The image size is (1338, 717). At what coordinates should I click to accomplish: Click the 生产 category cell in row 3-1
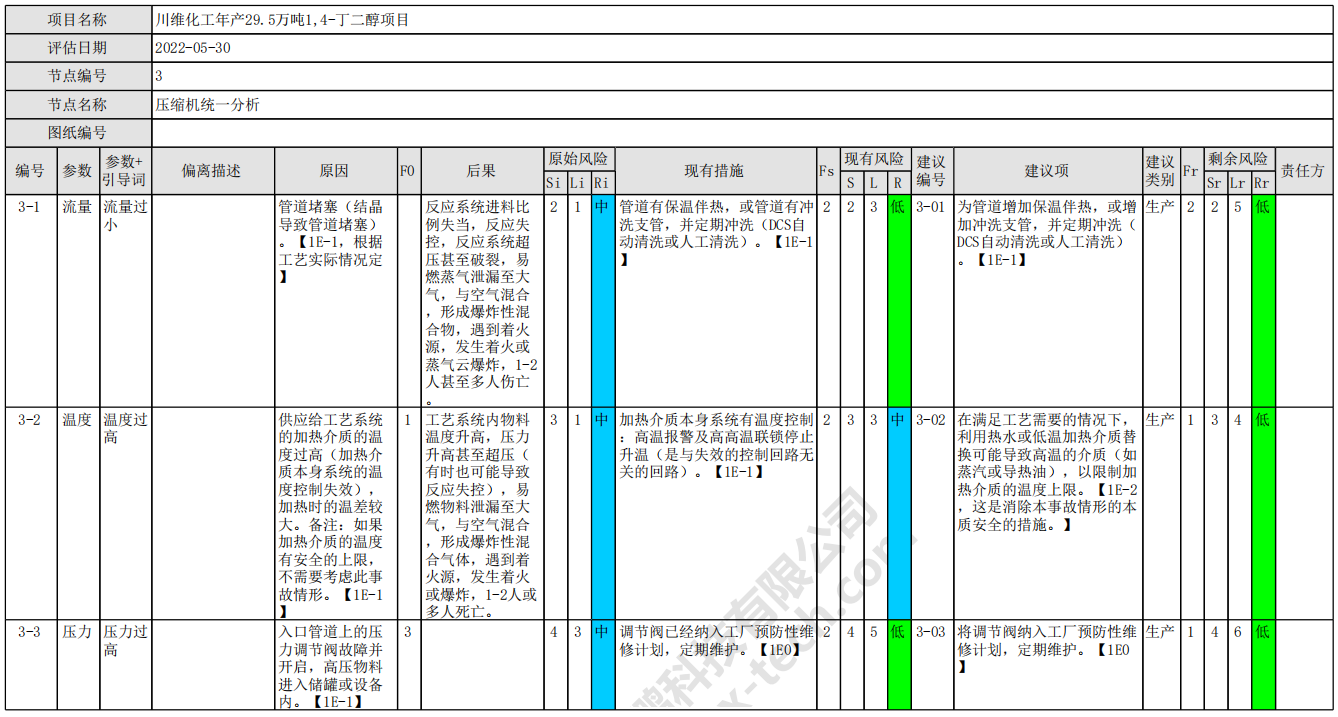point(1160,301)
